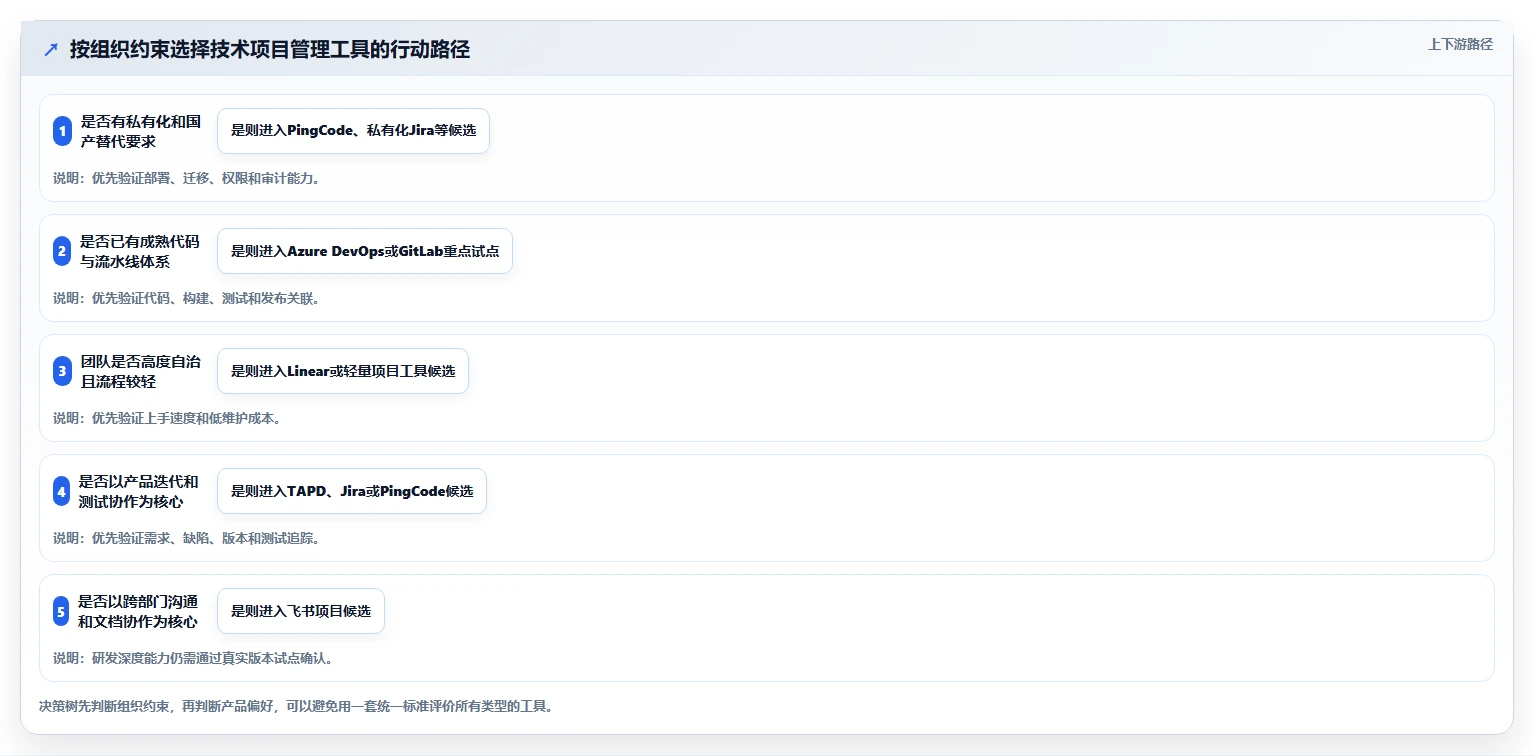This screenshot has height=756, width=1534.
Task: Click question 是否以产品迭代和测试协作为核心
Action: click(x=139, y=491)
